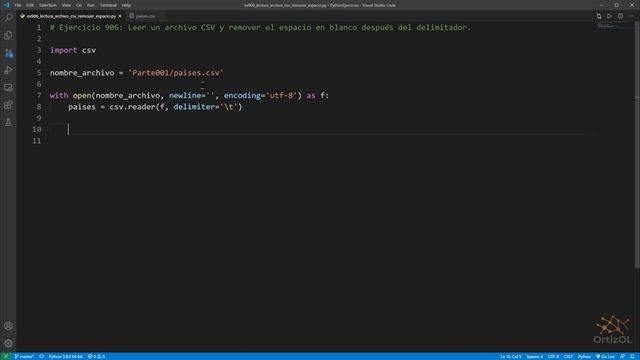Open the Run menu
This screenshot has height=360, width=640.
coord(91,5)
